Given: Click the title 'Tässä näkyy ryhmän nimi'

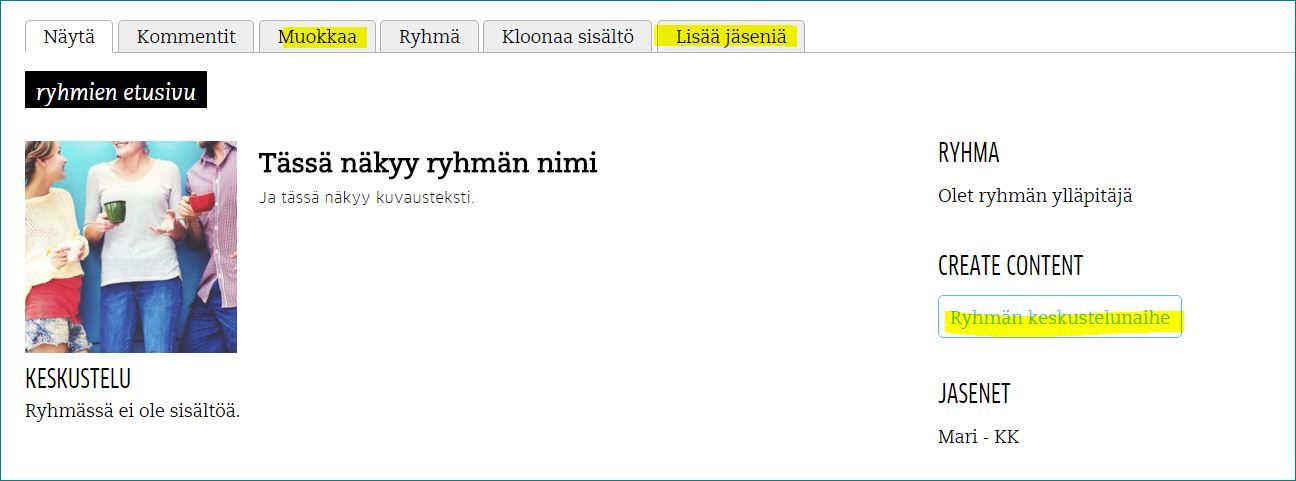Looking at the screenshot, I should [427, 162].
